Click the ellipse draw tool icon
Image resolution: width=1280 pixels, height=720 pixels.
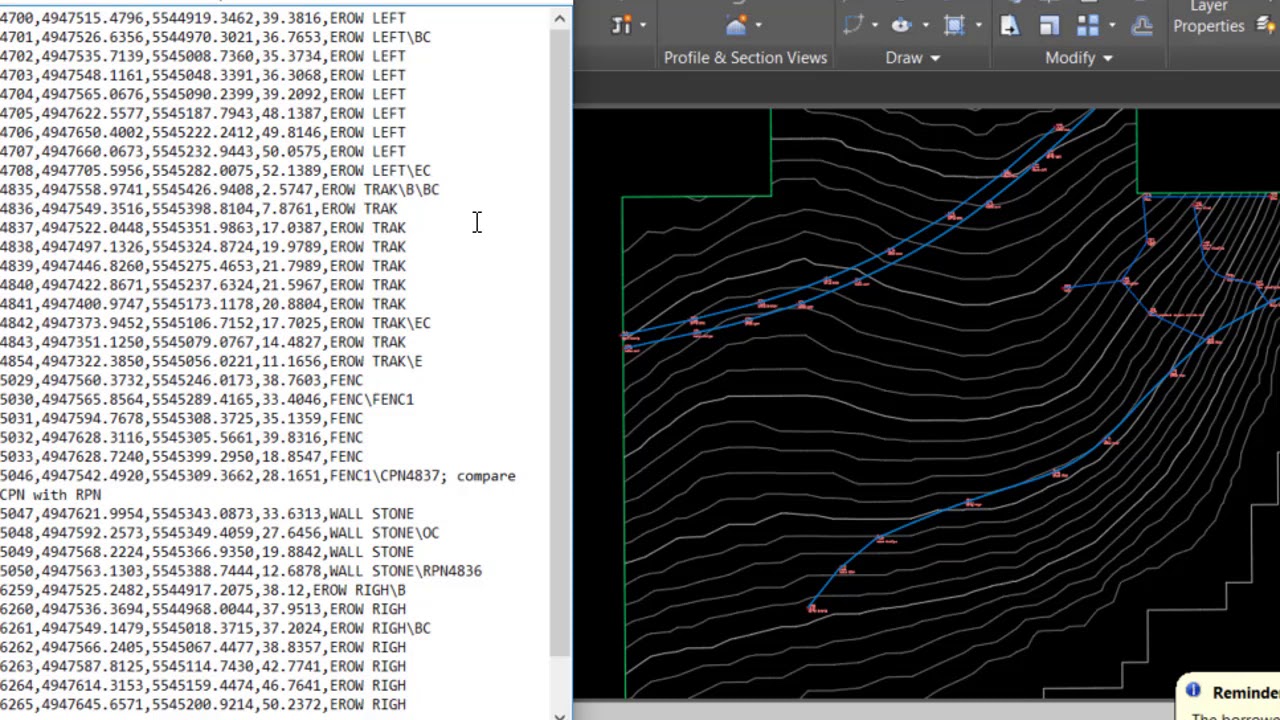pos(901,25)
